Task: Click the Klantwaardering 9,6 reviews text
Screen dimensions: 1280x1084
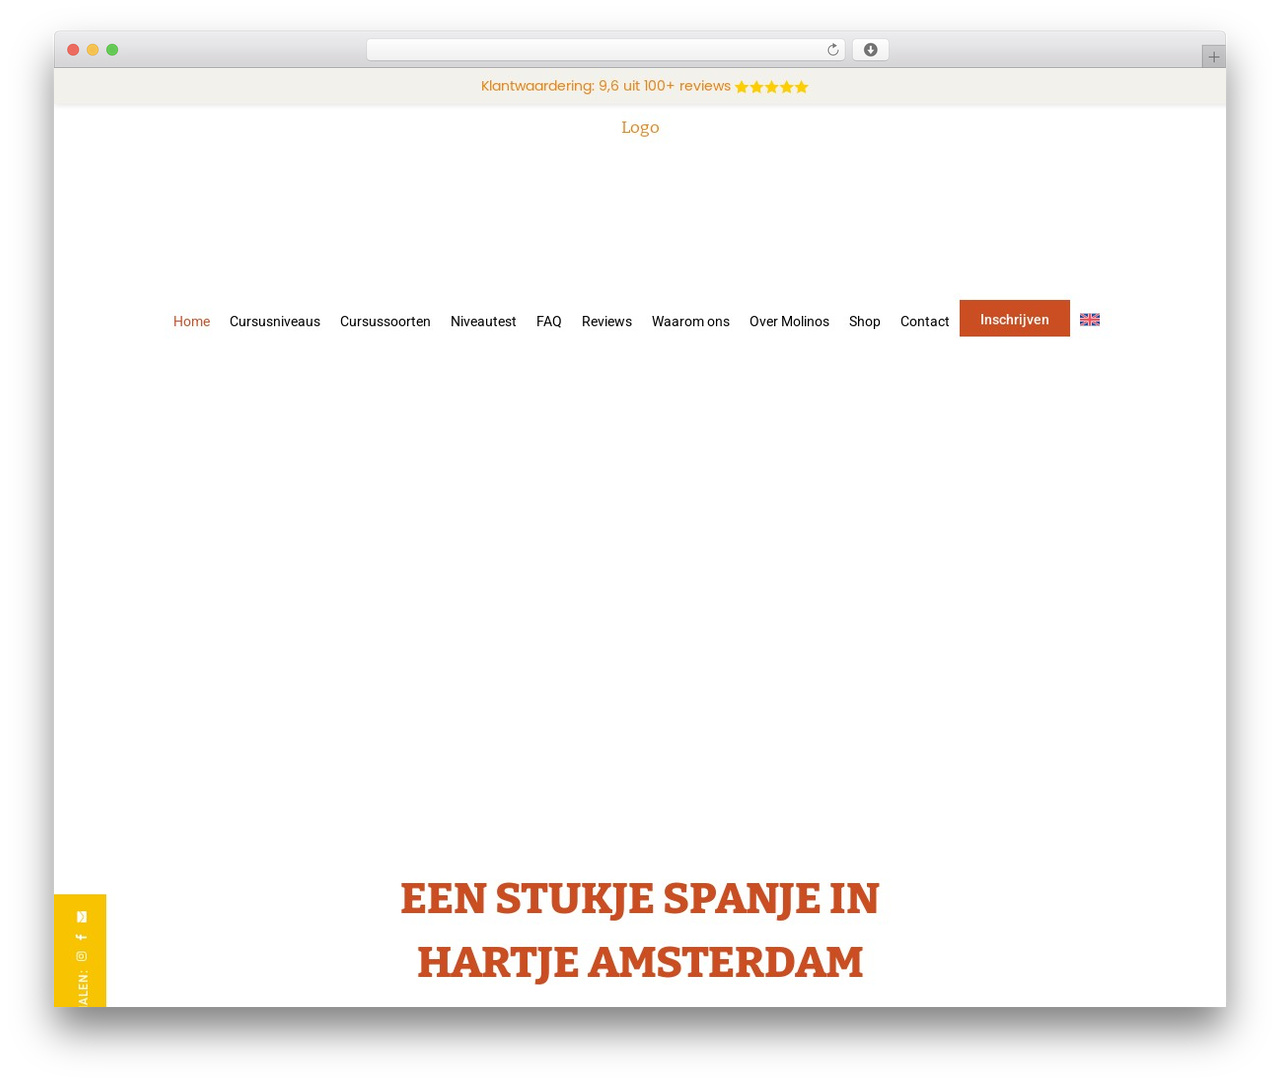Action: (x=606, y=86)
